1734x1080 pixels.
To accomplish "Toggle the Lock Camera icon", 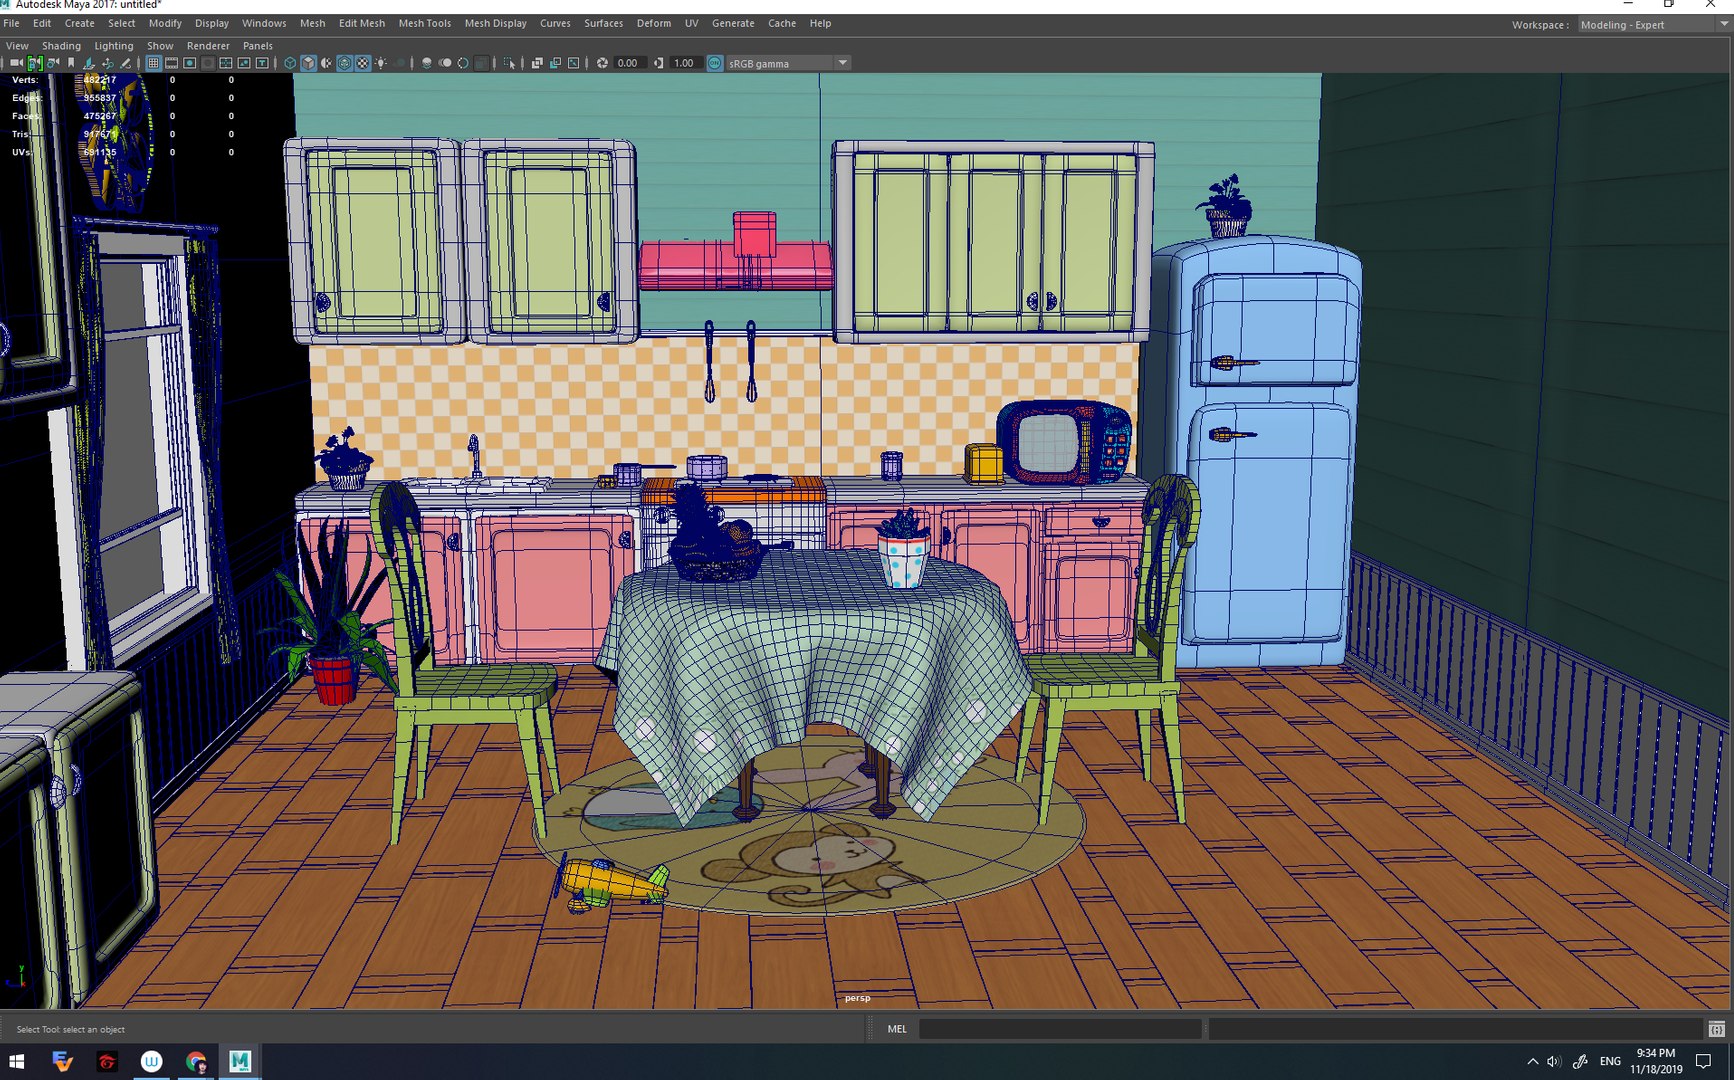I will tap(35, 63).
